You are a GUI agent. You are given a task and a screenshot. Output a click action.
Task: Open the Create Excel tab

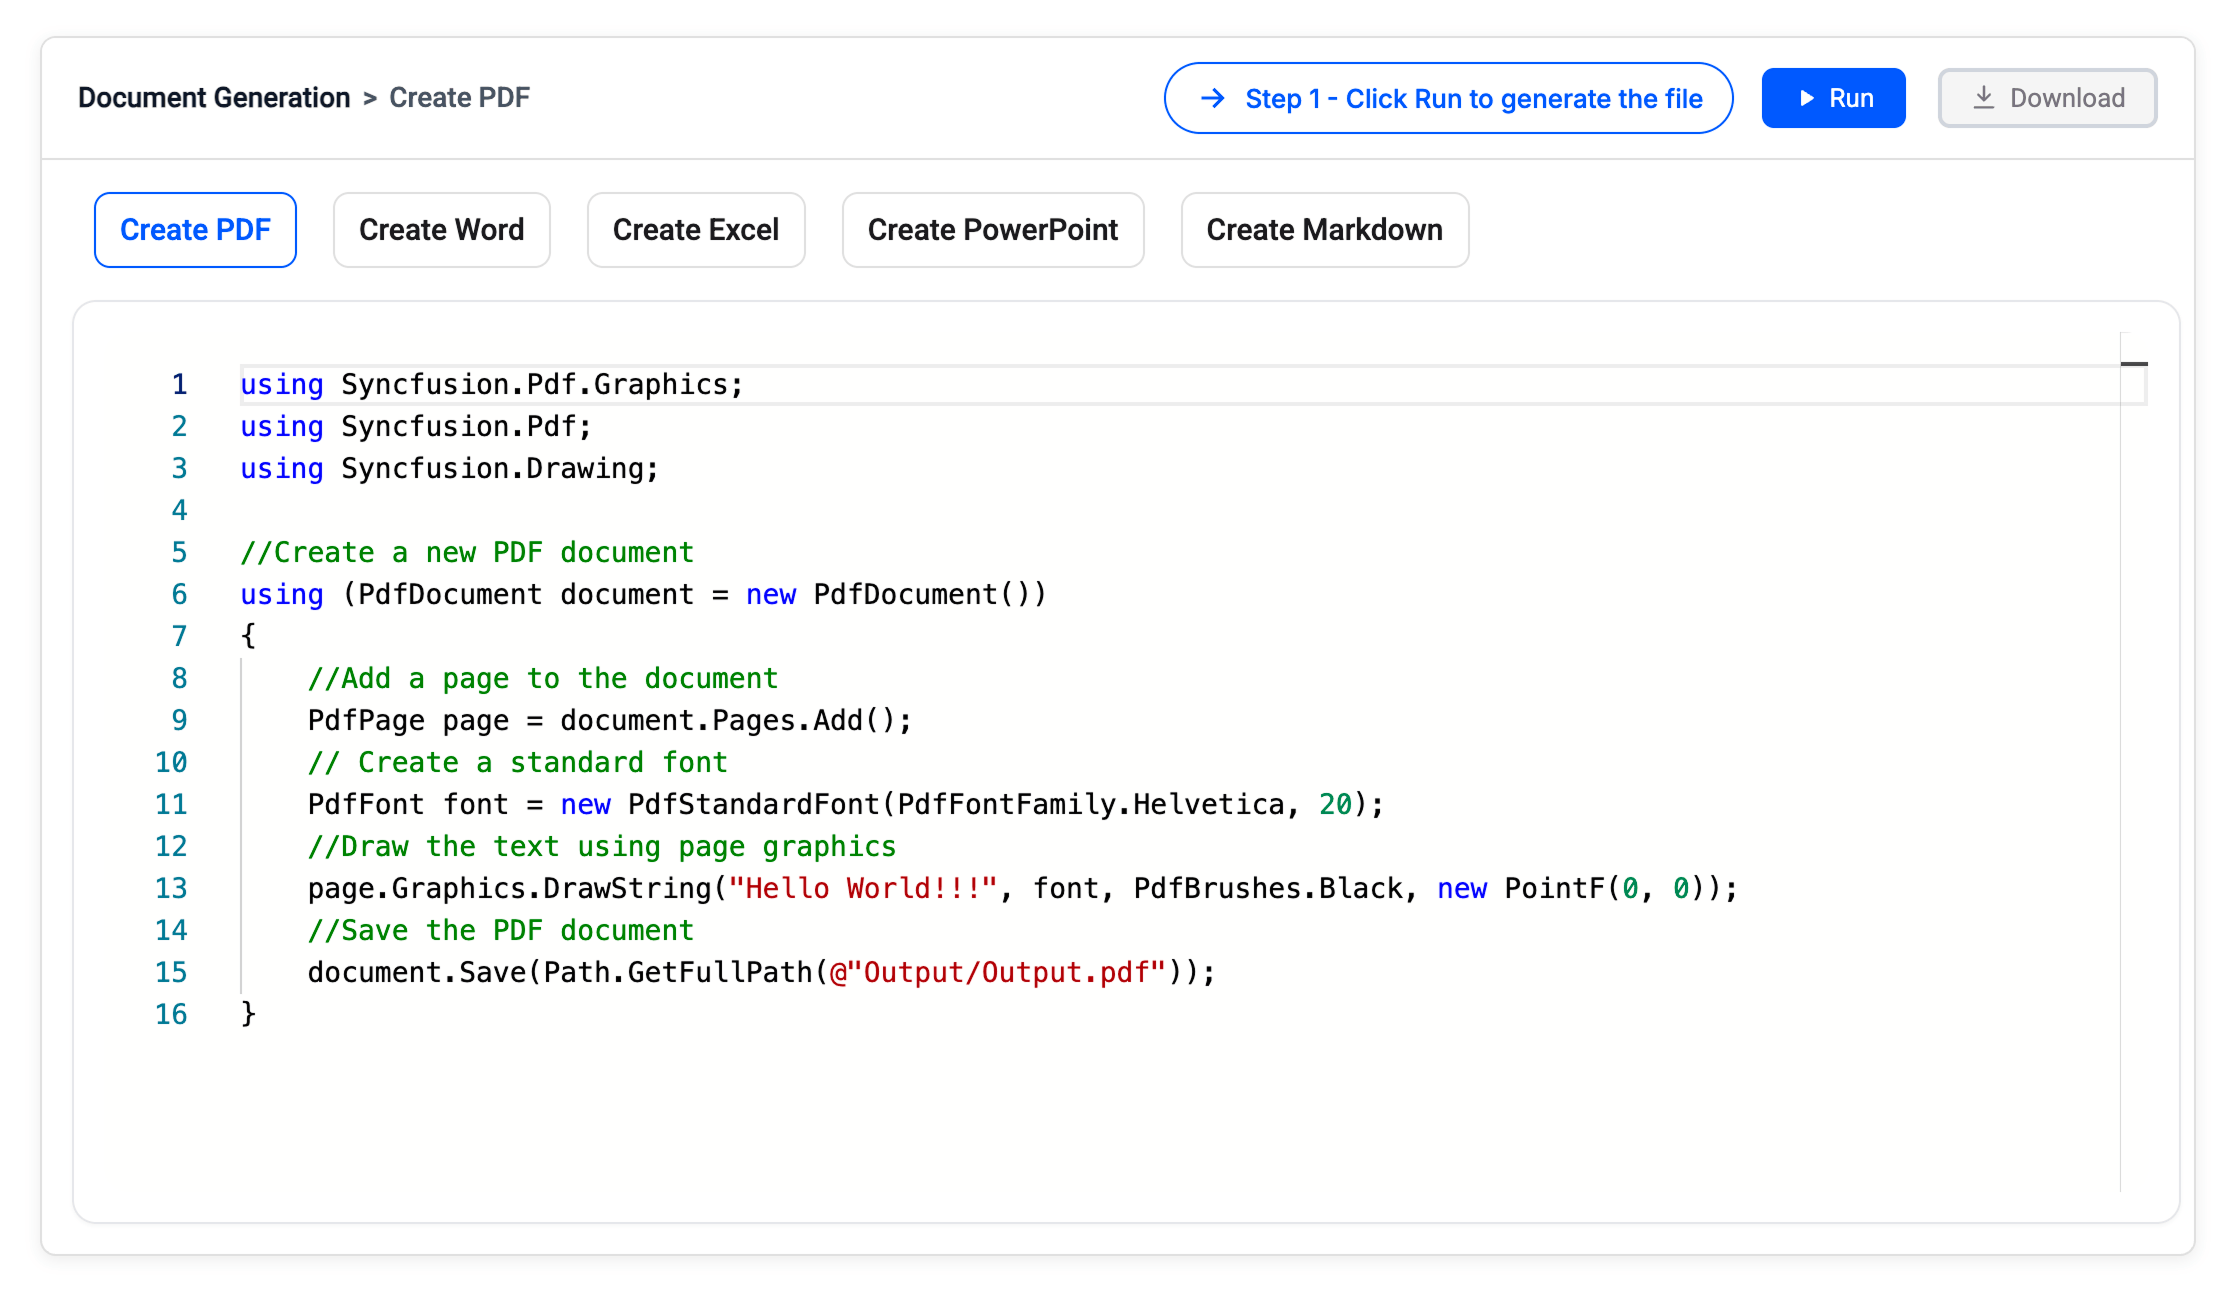point(696,230)
